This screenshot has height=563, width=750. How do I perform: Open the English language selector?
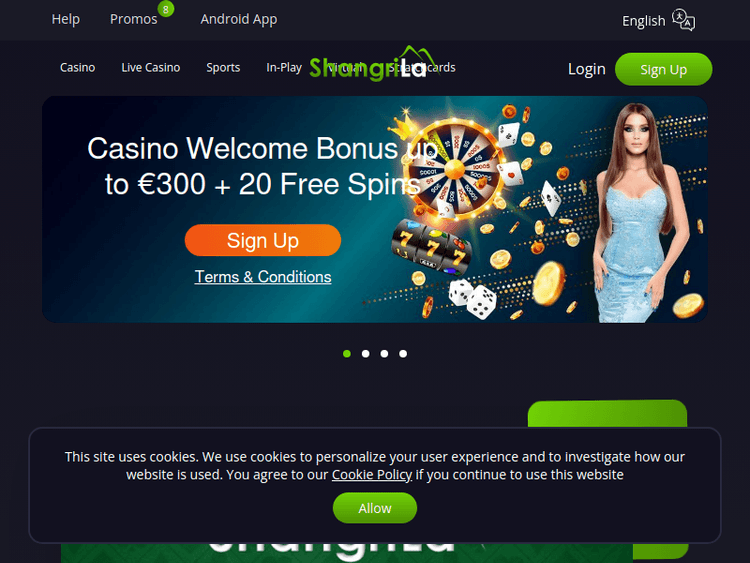(x=643, y=21)
